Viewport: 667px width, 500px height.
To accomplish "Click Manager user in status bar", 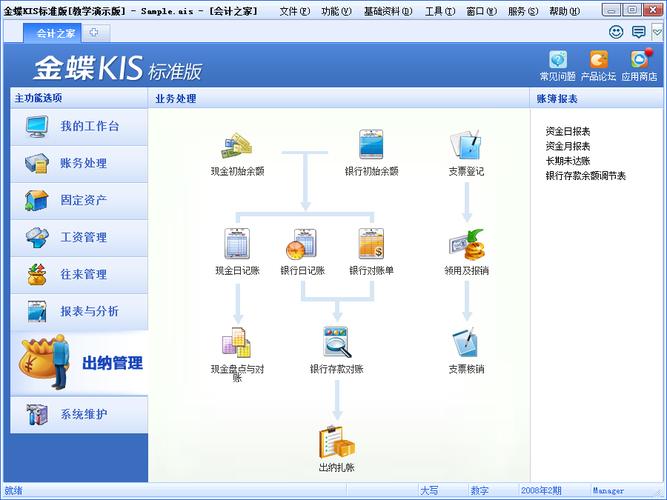I will point(608,491).
